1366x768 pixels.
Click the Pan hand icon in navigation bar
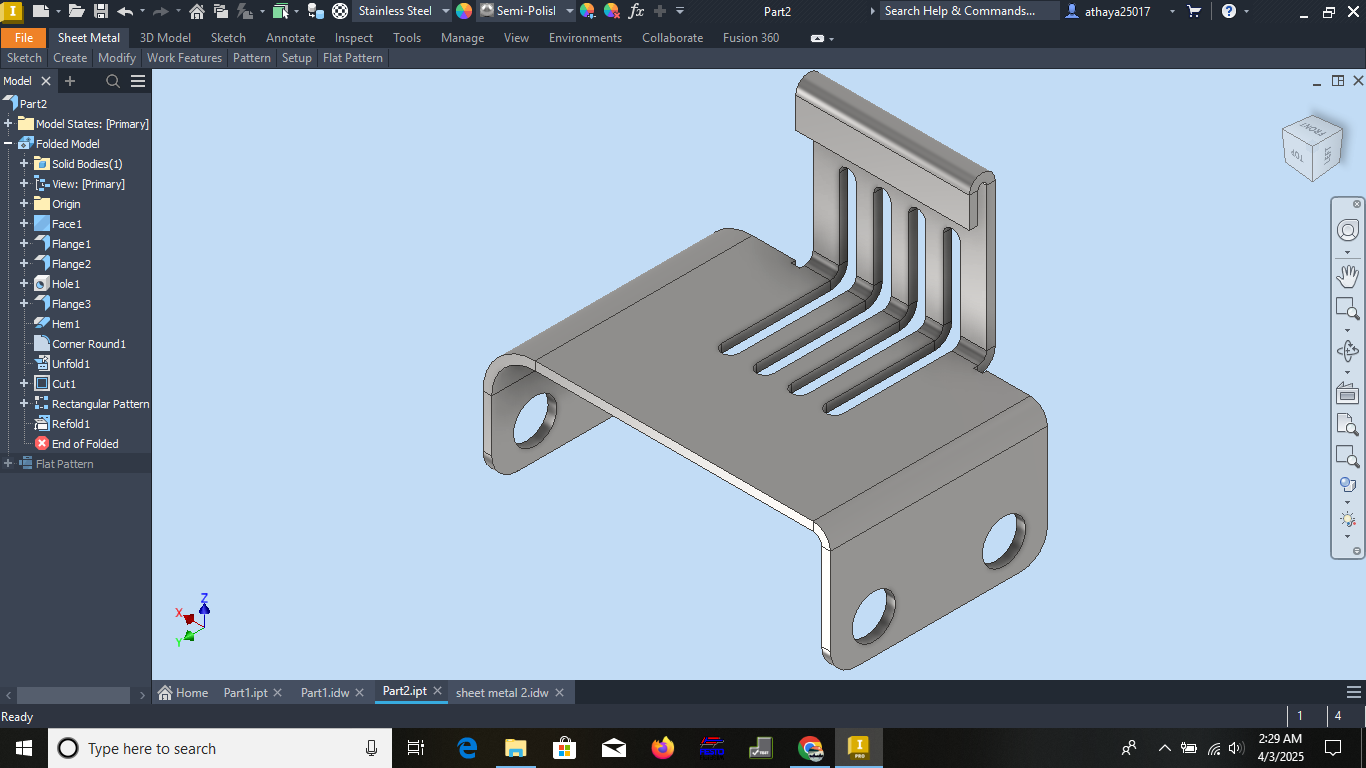pos(1347,275)
